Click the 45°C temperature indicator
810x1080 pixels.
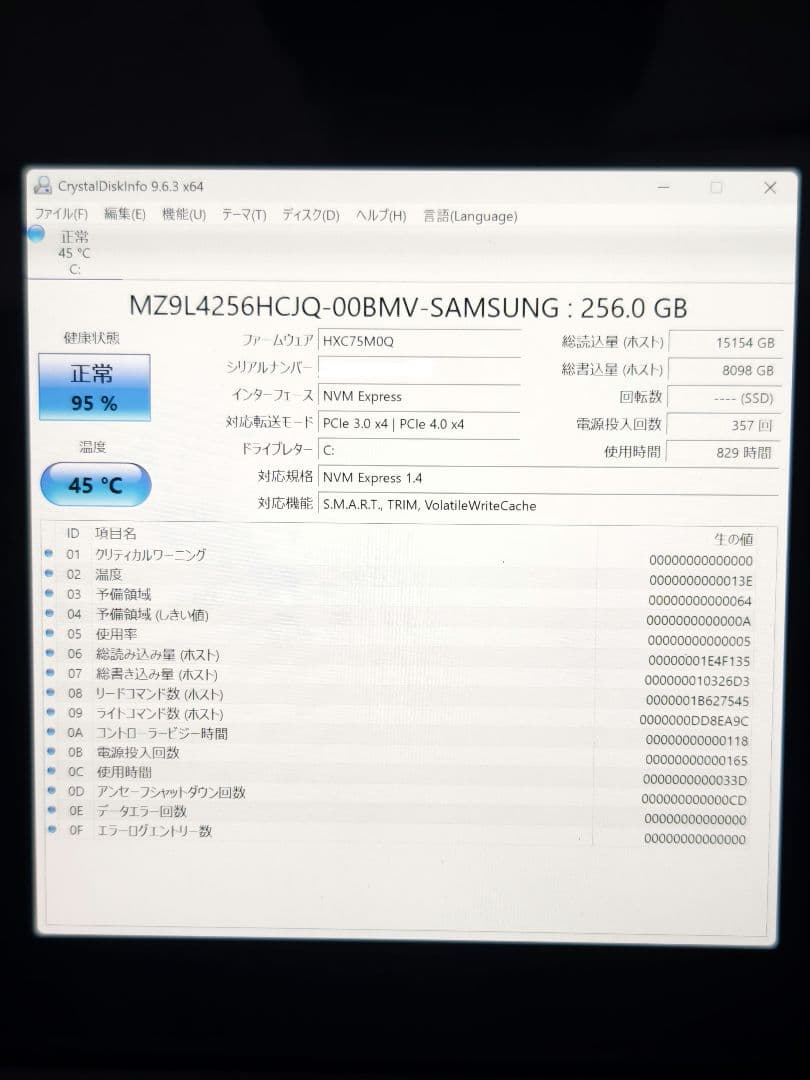point(95,485)
